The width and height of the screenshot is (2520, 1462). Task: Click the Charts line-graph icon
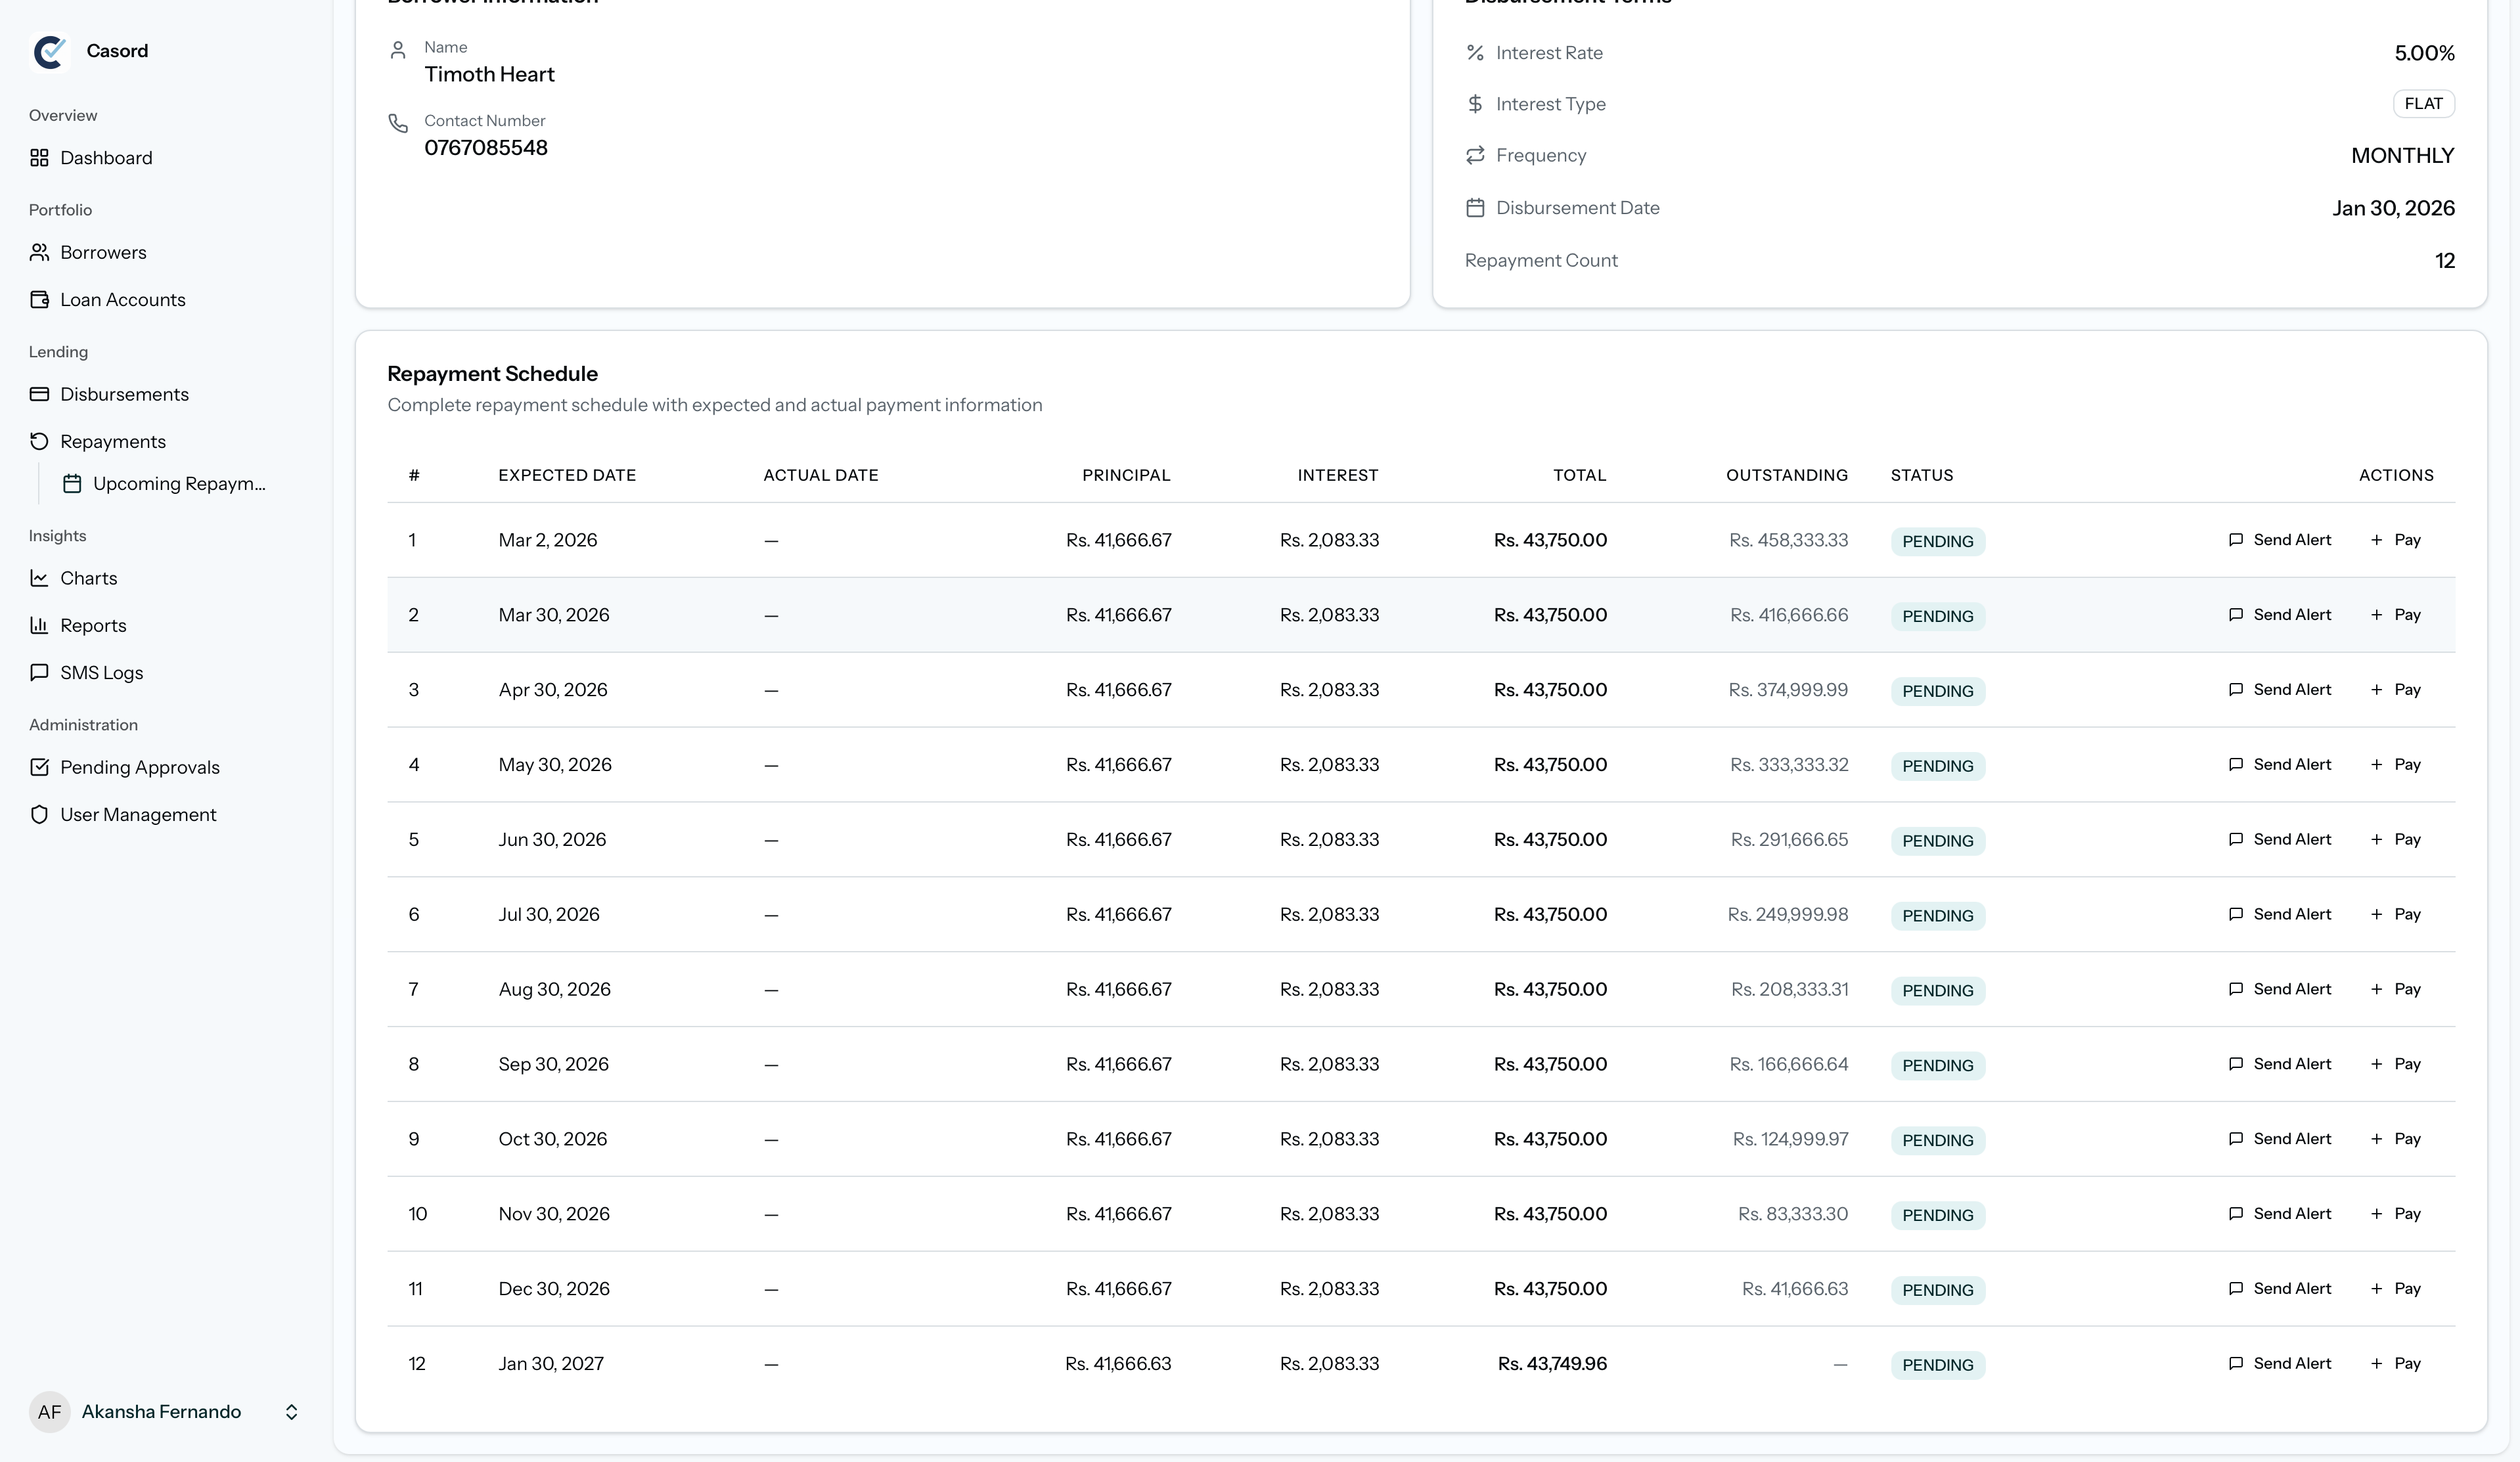39,578
